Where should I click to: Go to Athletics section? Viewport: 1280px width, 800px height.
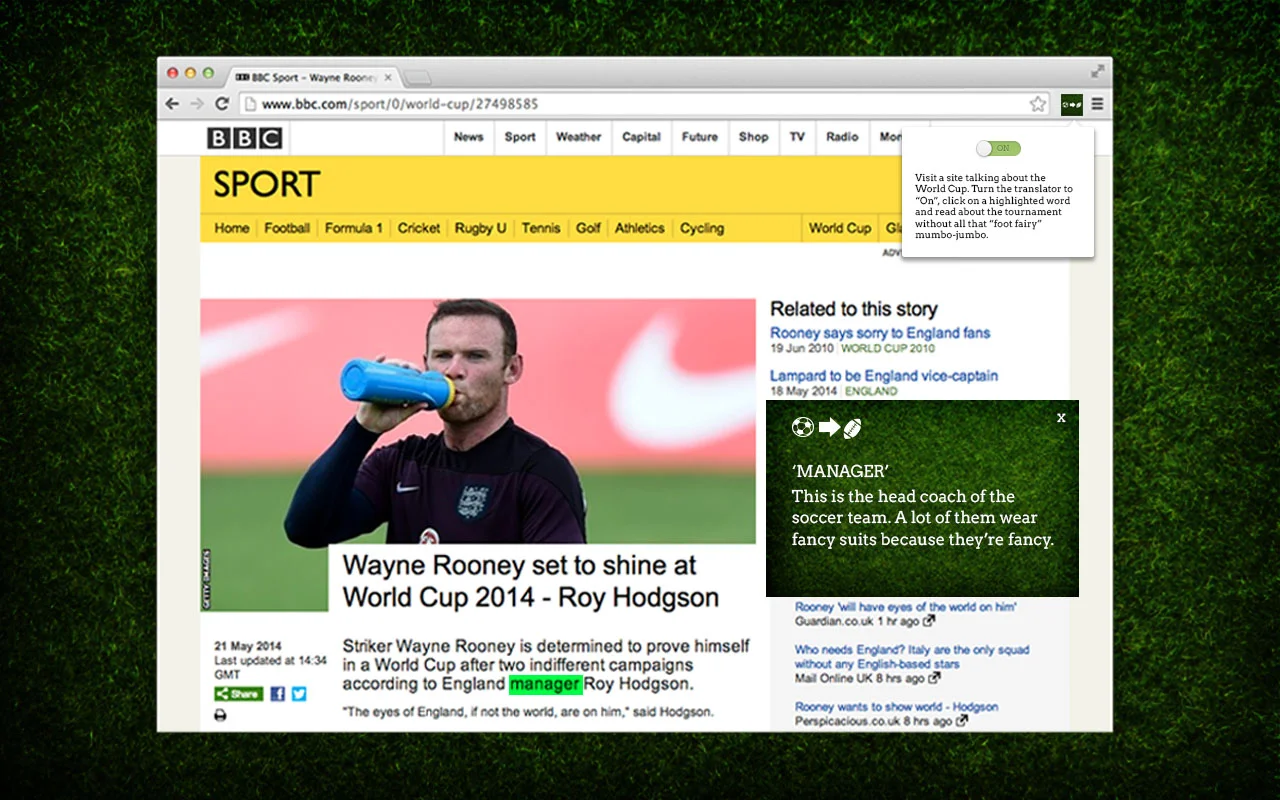(x=640, y=228)
